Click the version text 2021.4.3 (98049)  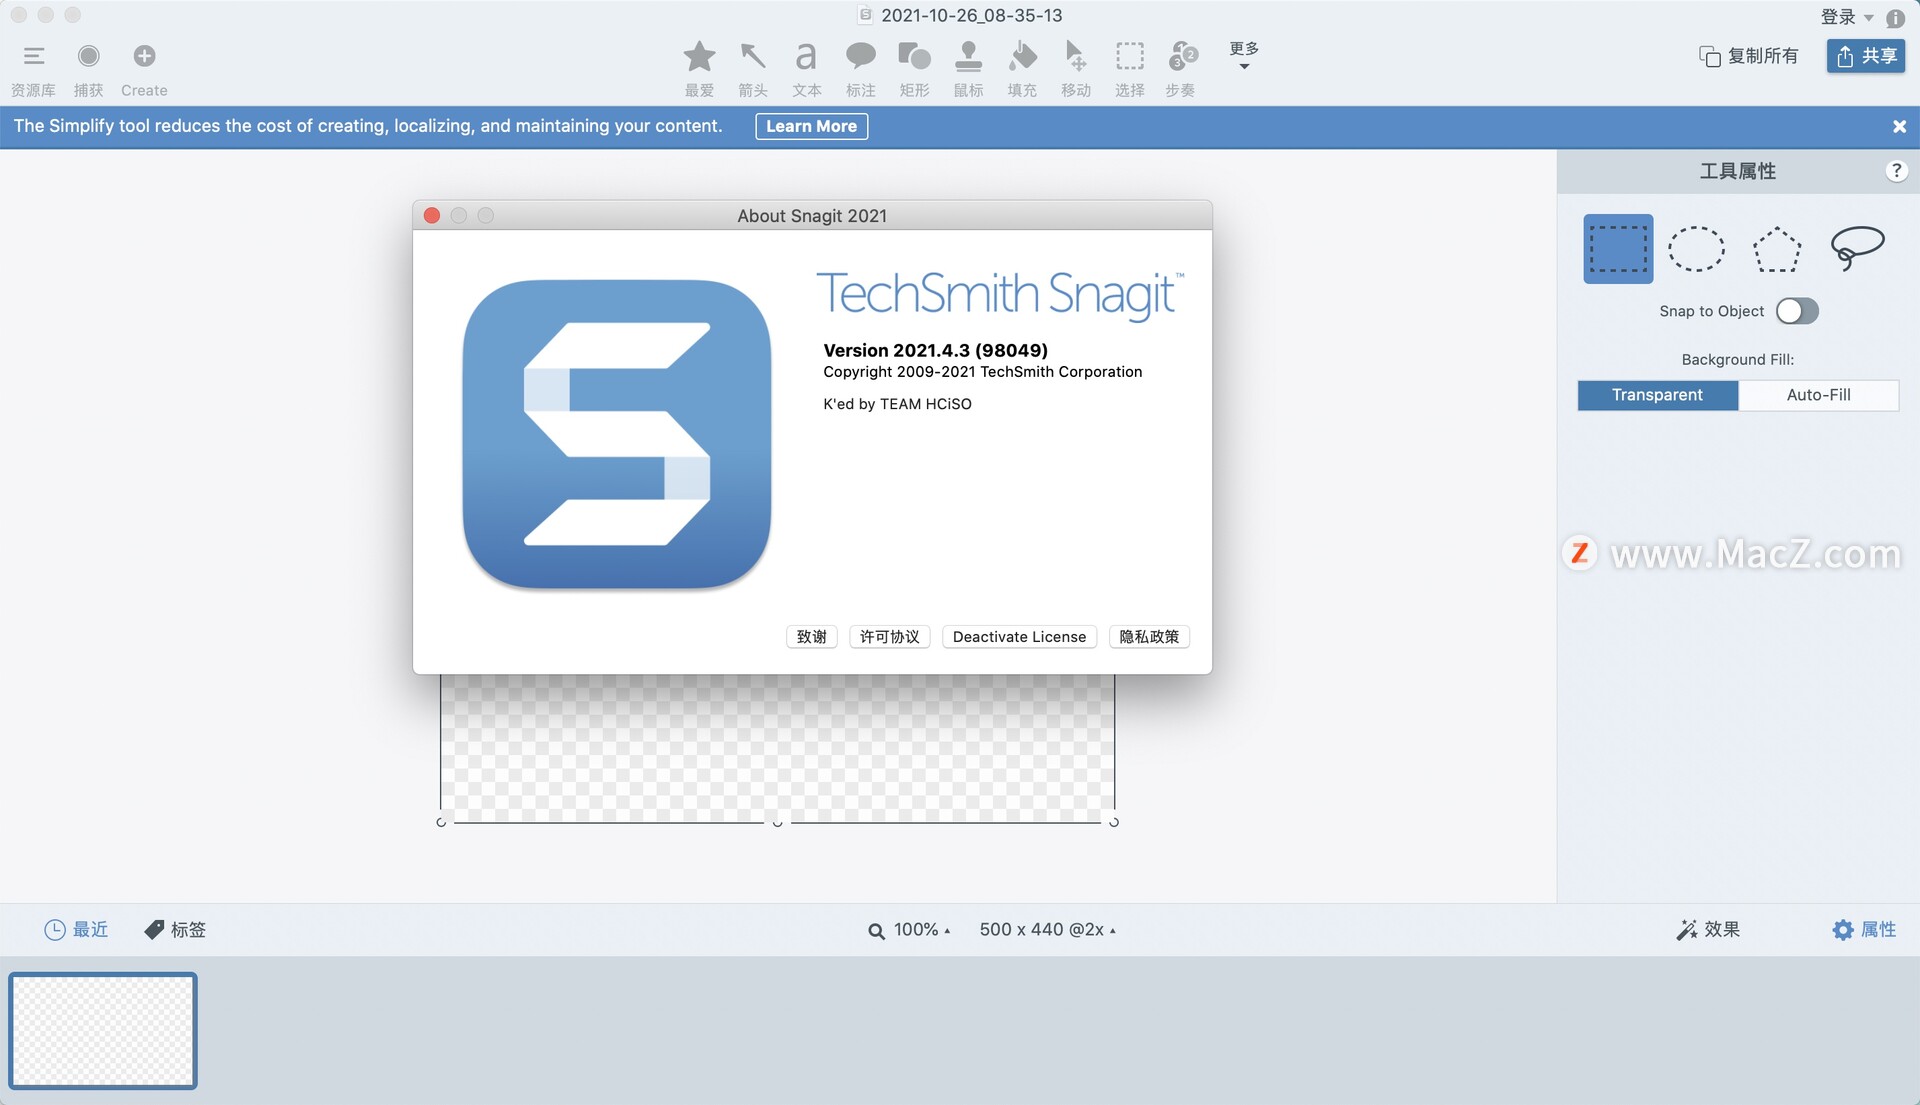pyautogui.click(x=935, y=350)
